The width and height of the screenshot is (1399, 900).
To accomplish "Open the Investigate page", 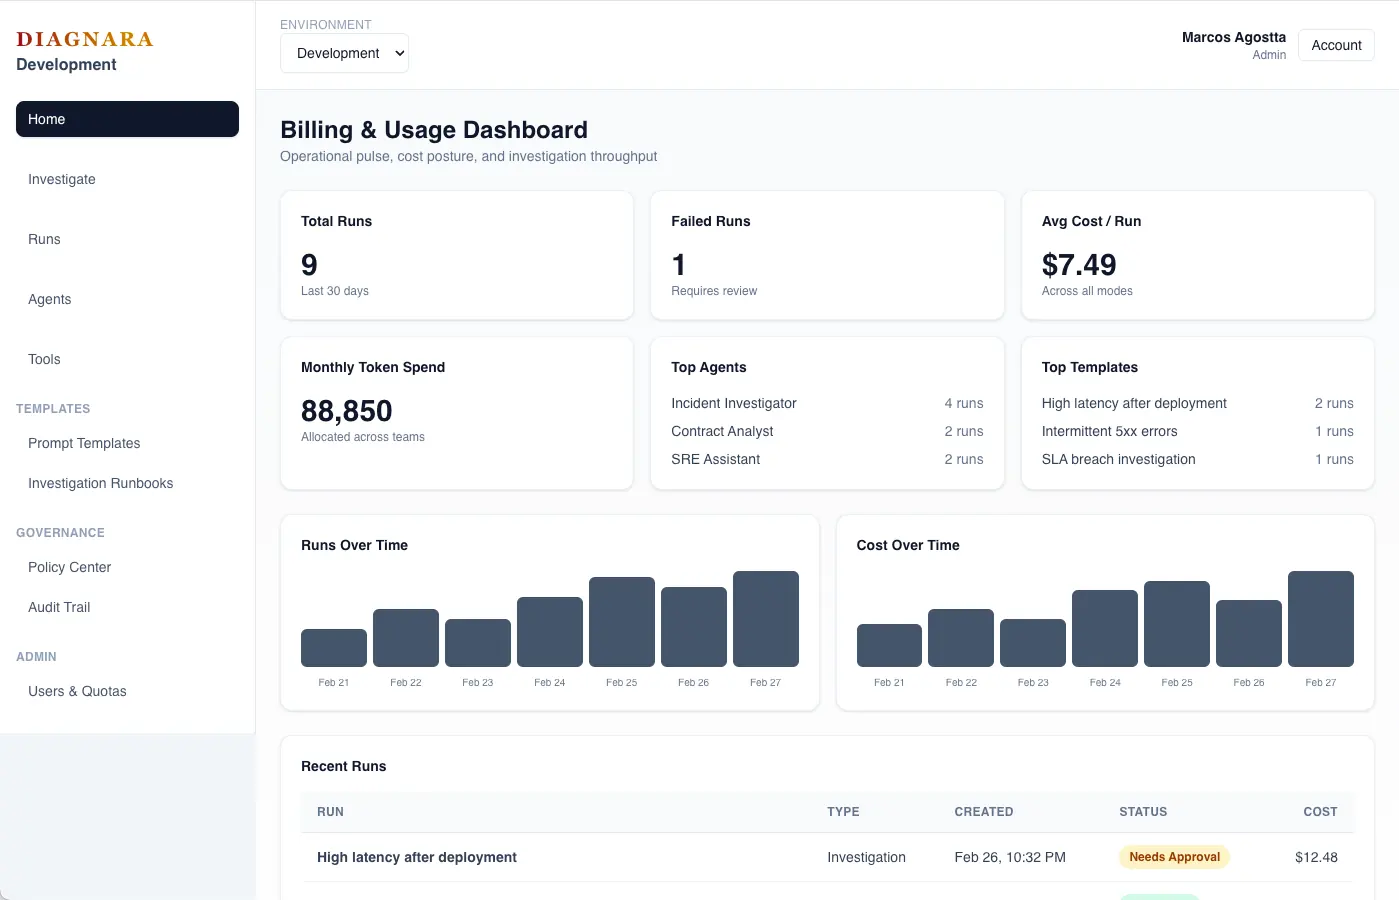I will click(x=62, y=179).
